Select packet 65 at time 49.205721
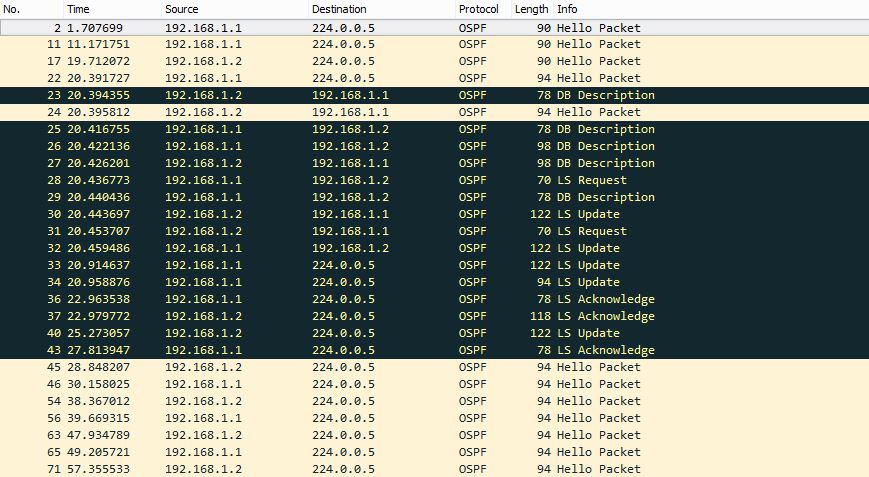The width and height of the screenshot is (869, 477). point(434,452)
